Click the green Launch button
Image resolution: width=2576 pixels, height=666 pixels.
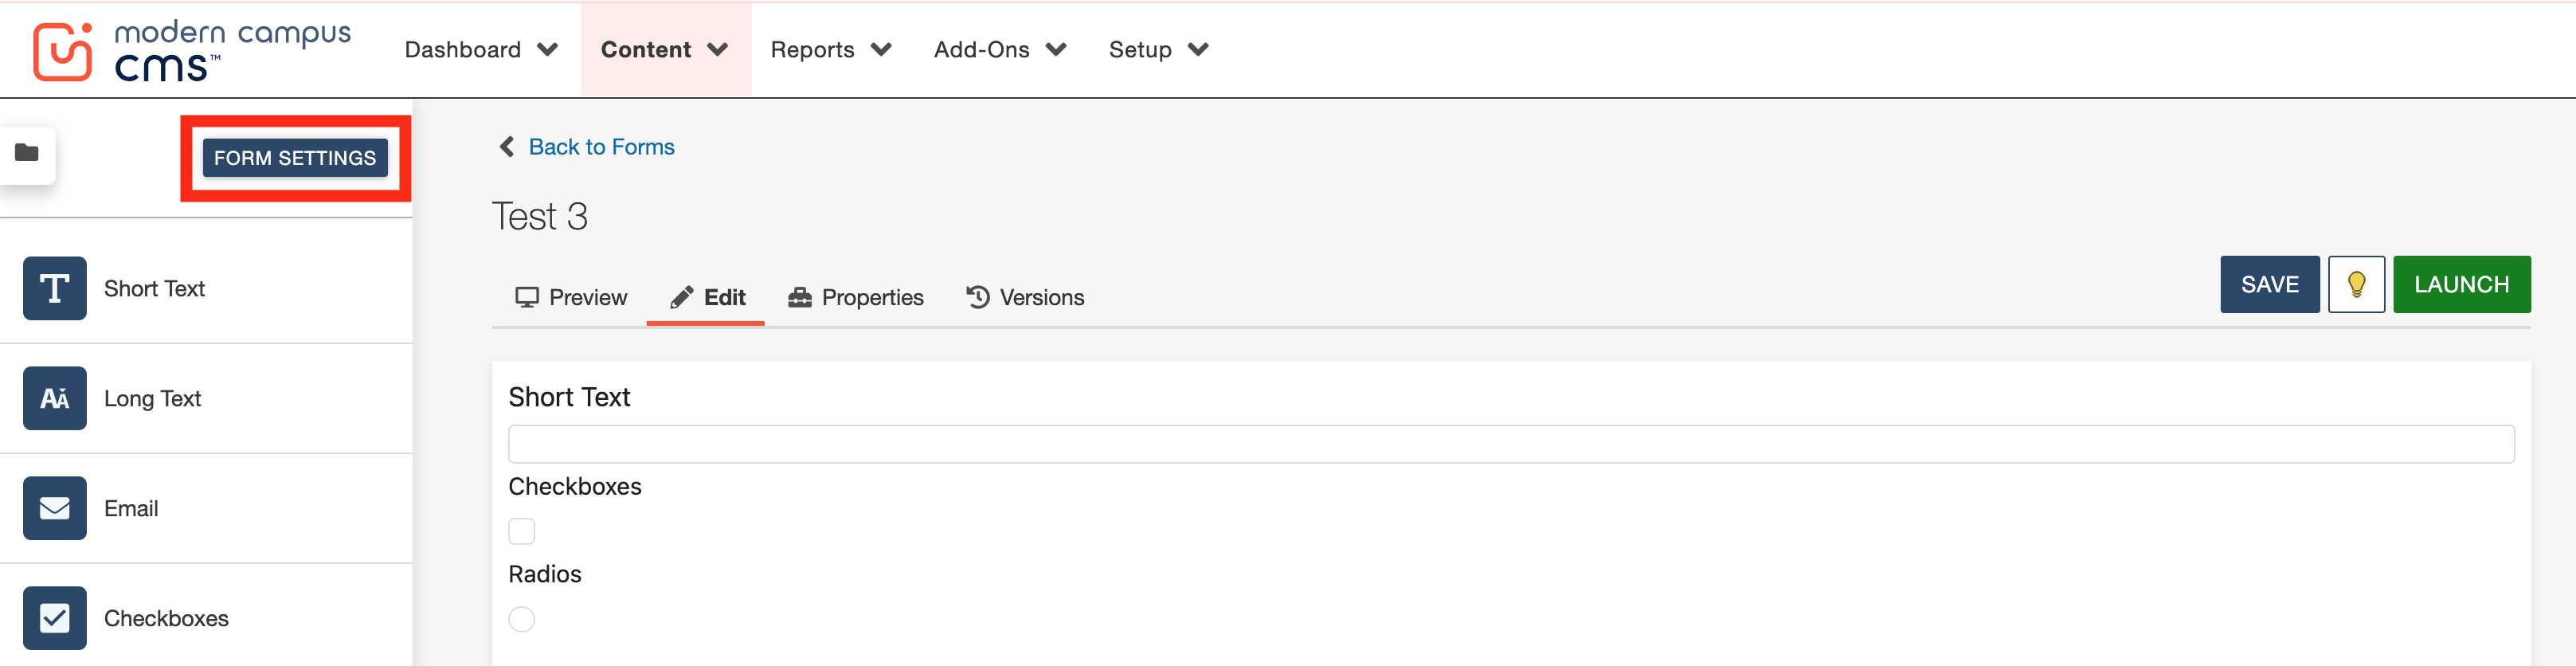point(2461,285)
